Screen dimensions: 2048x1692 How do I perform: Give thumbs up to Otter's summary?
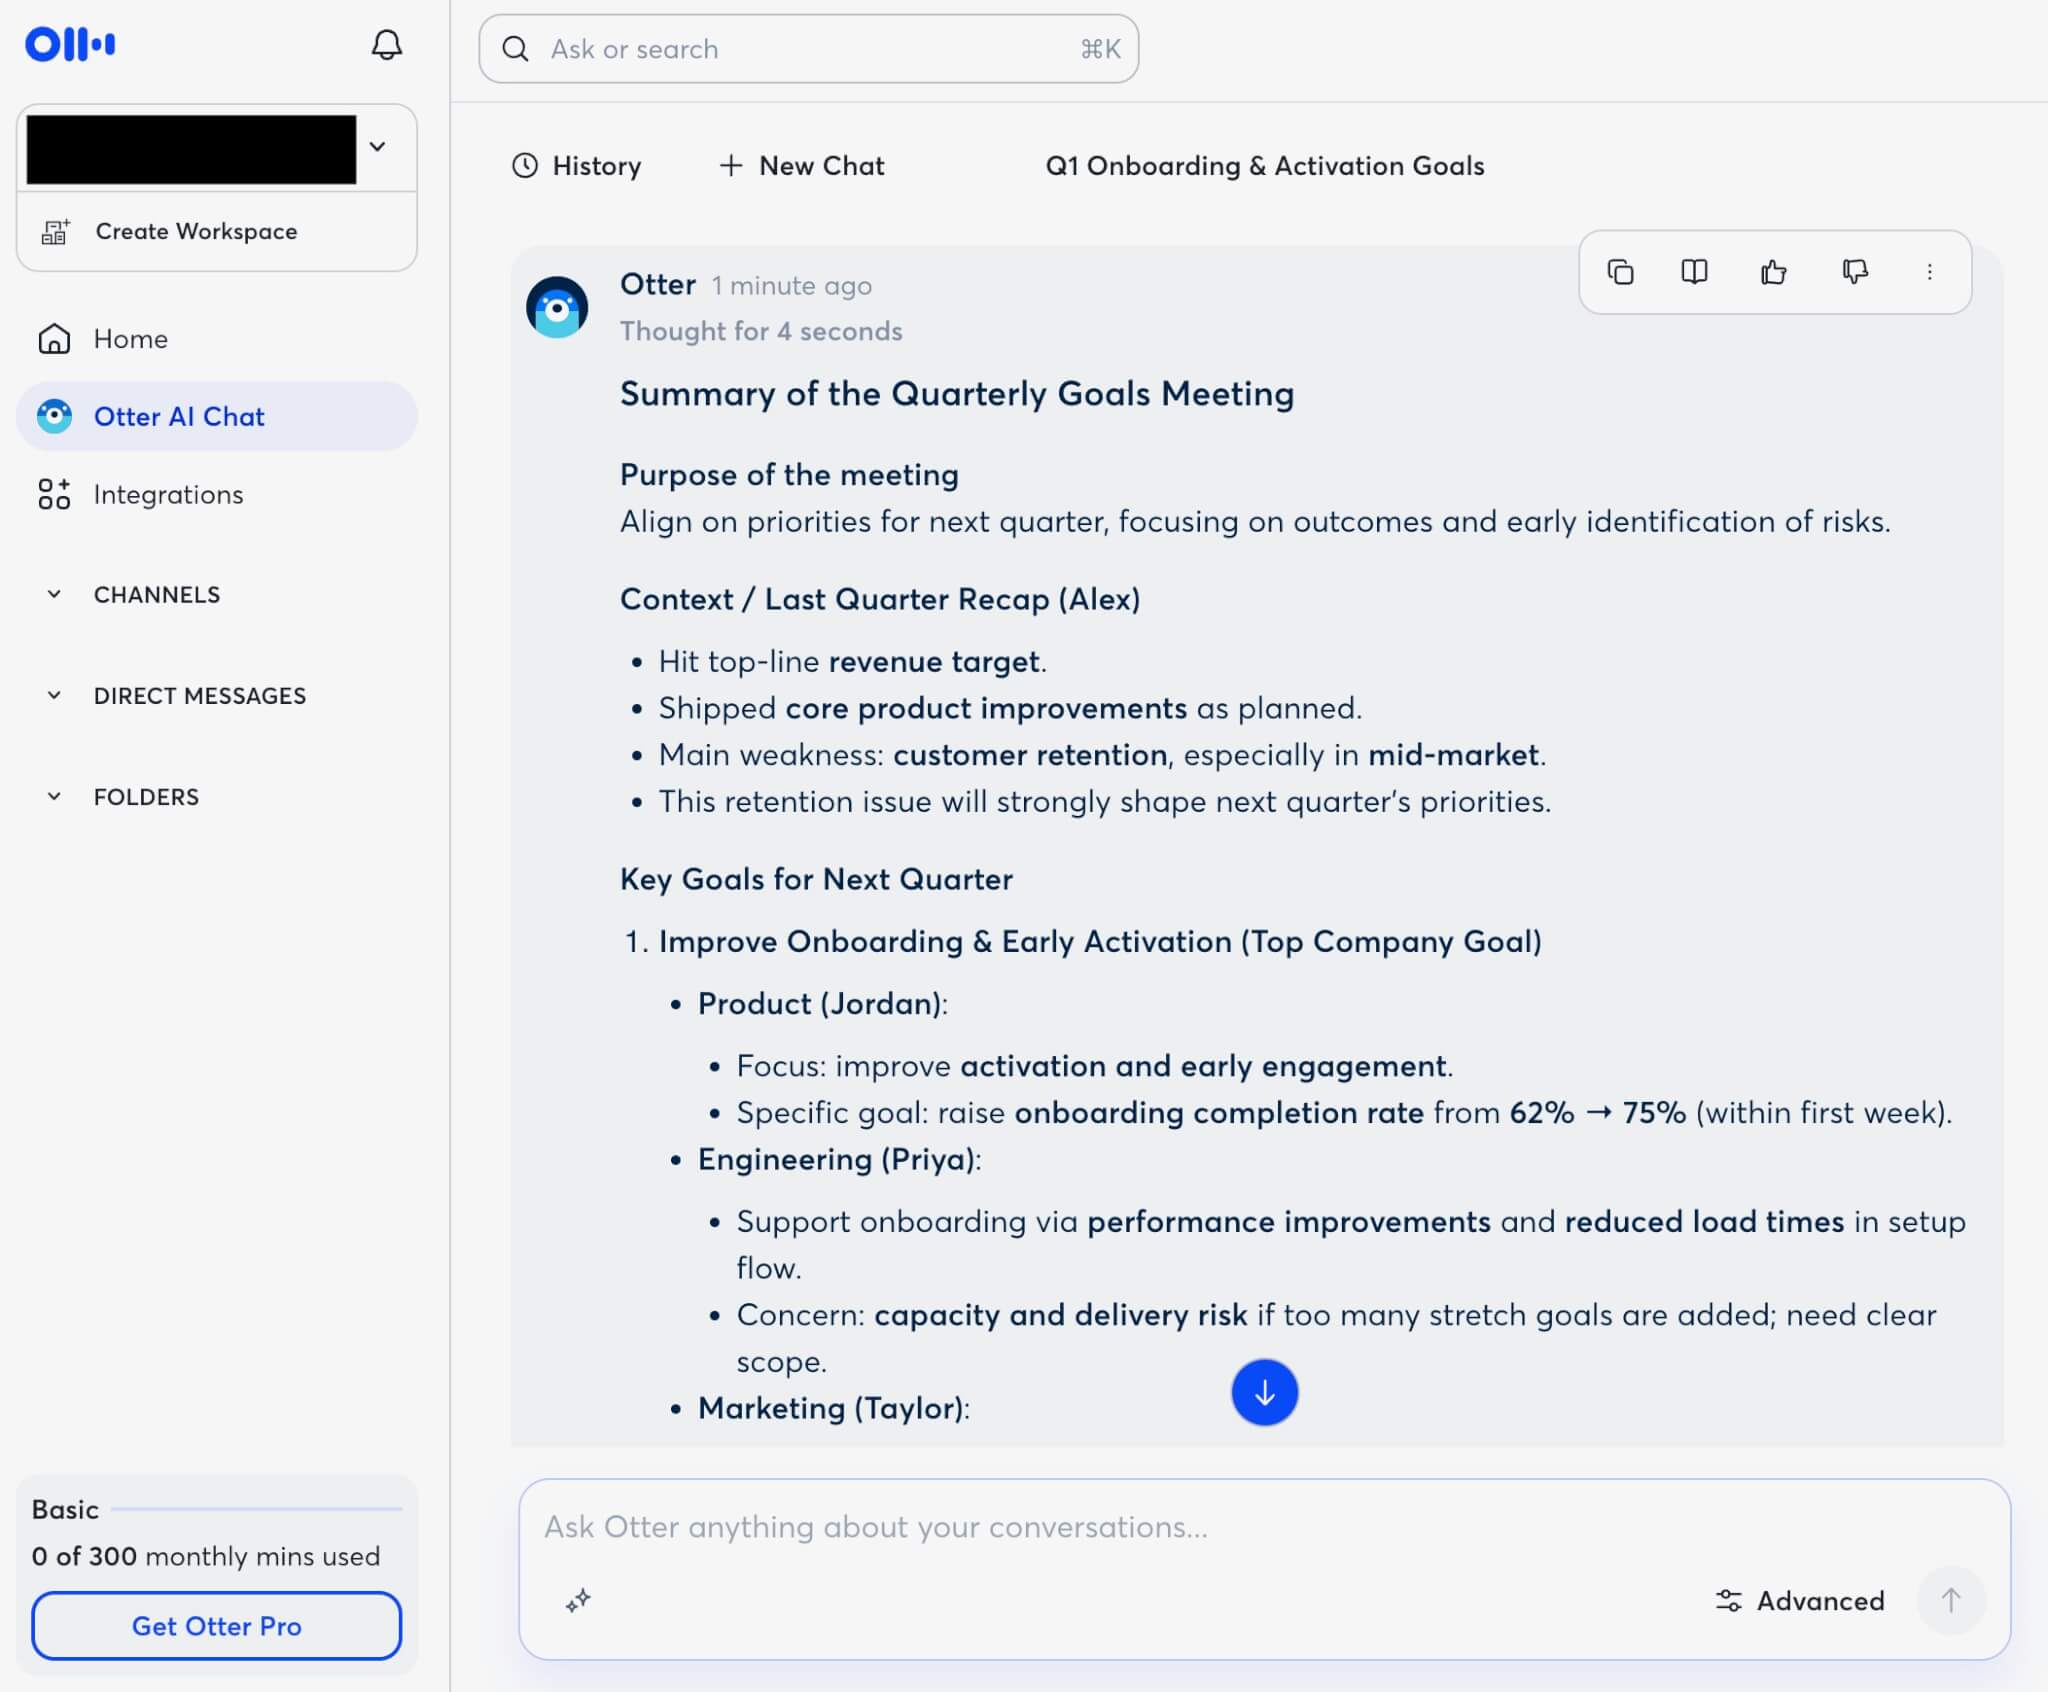(x=1773, y=272)
